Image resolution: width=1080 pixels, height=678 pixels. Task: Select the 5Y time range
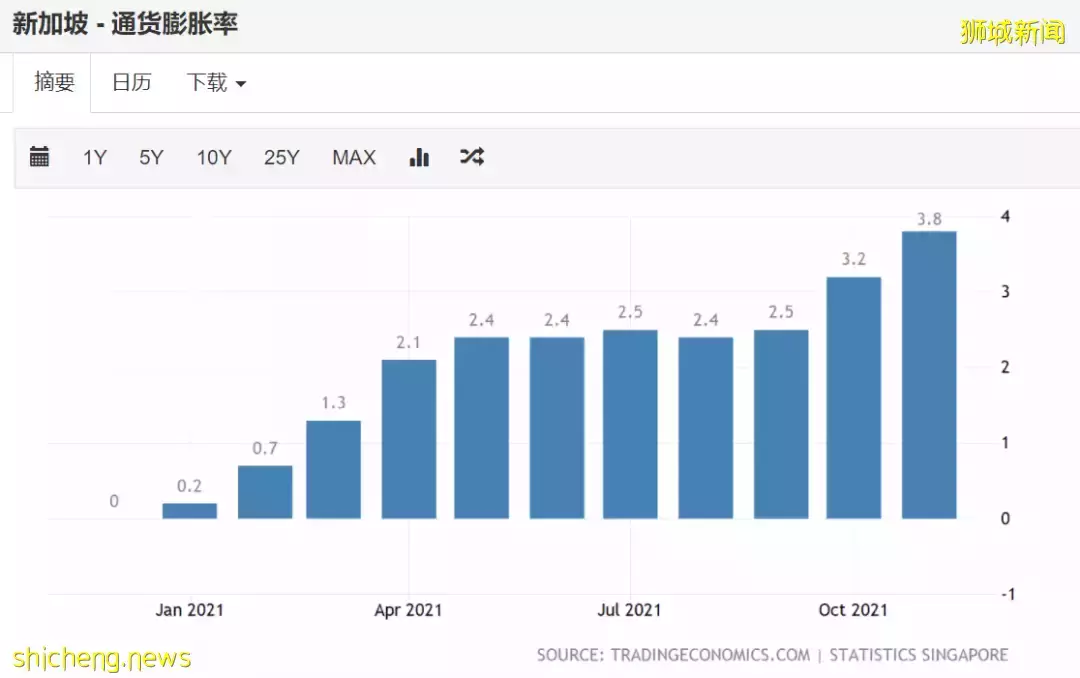[152, 158]
